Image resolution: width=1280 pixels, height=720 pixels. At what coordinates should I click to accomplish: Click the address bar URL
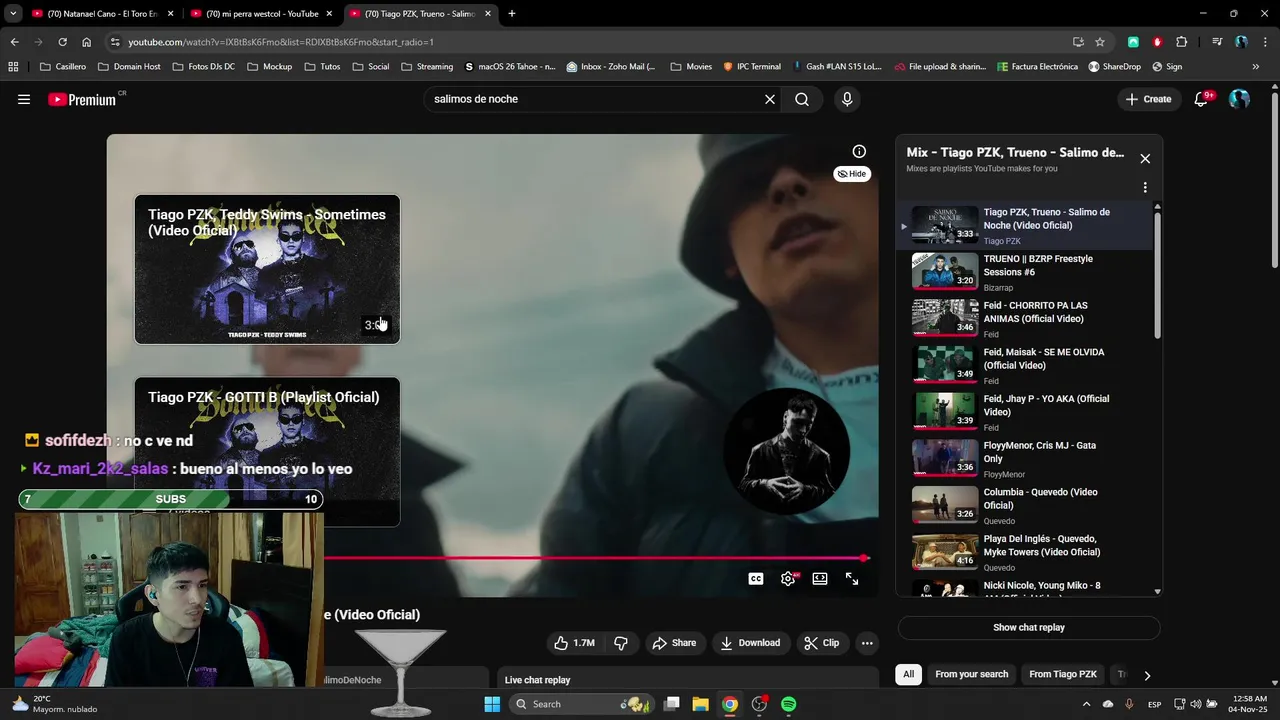pos(281,42)
